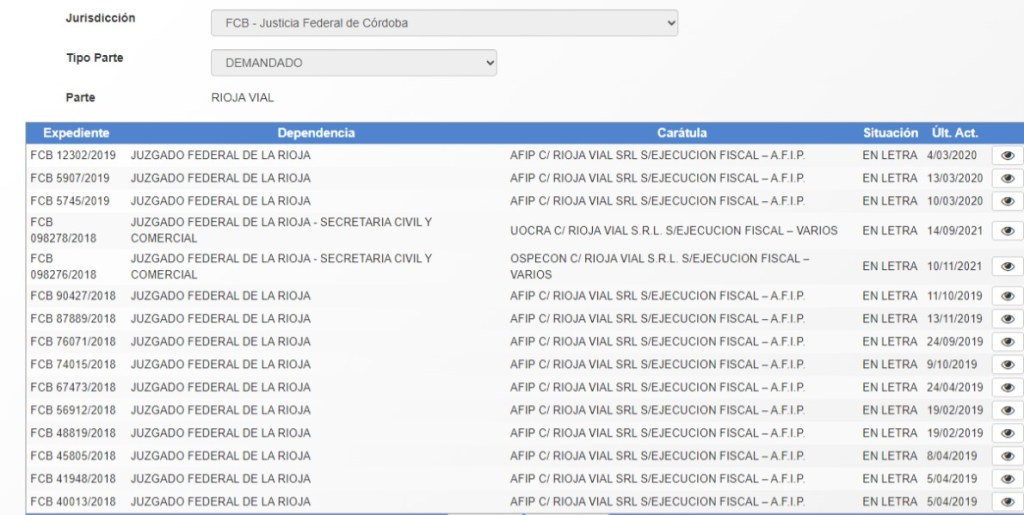This screenshot has width=1024, height=515.
Task: Click date 14/09/2021
Action: (x=954, y=230)
